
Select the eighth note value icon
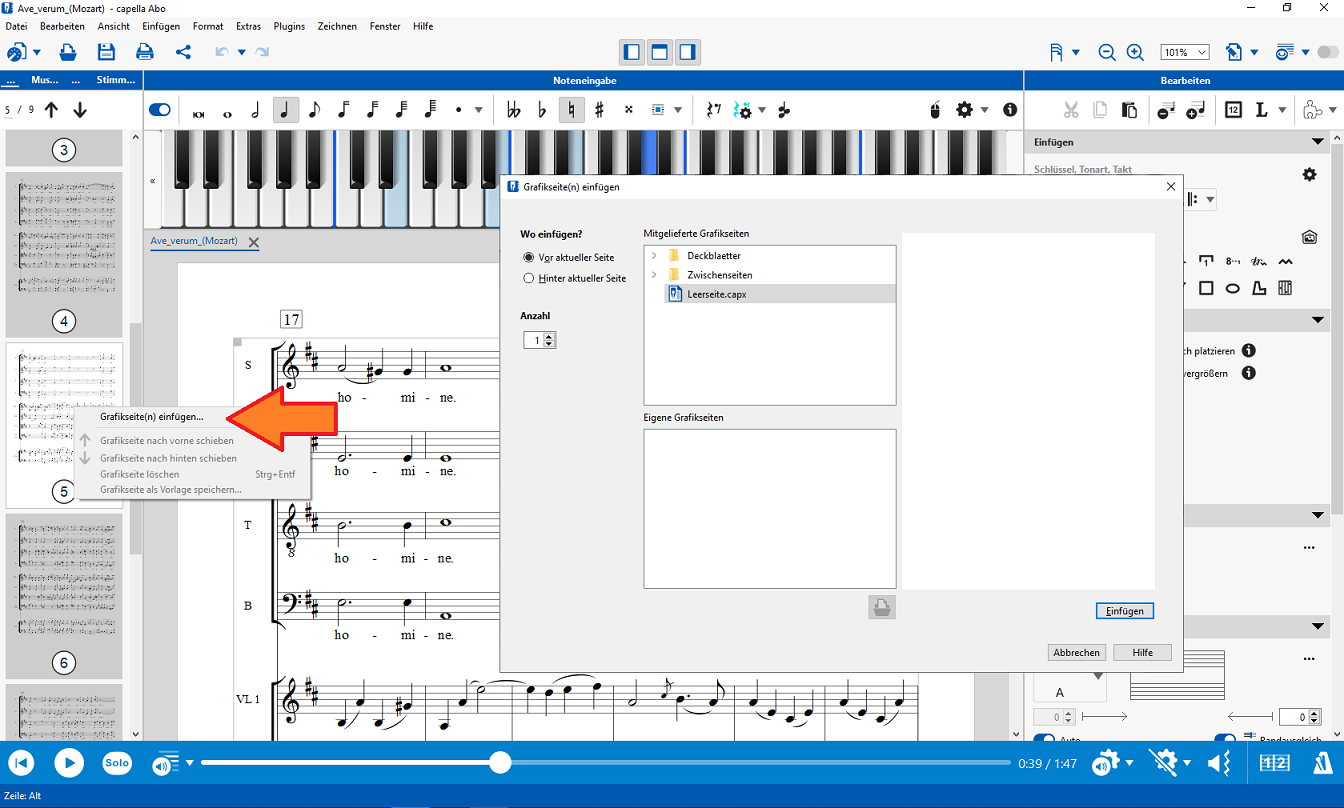tap(314, 110)
